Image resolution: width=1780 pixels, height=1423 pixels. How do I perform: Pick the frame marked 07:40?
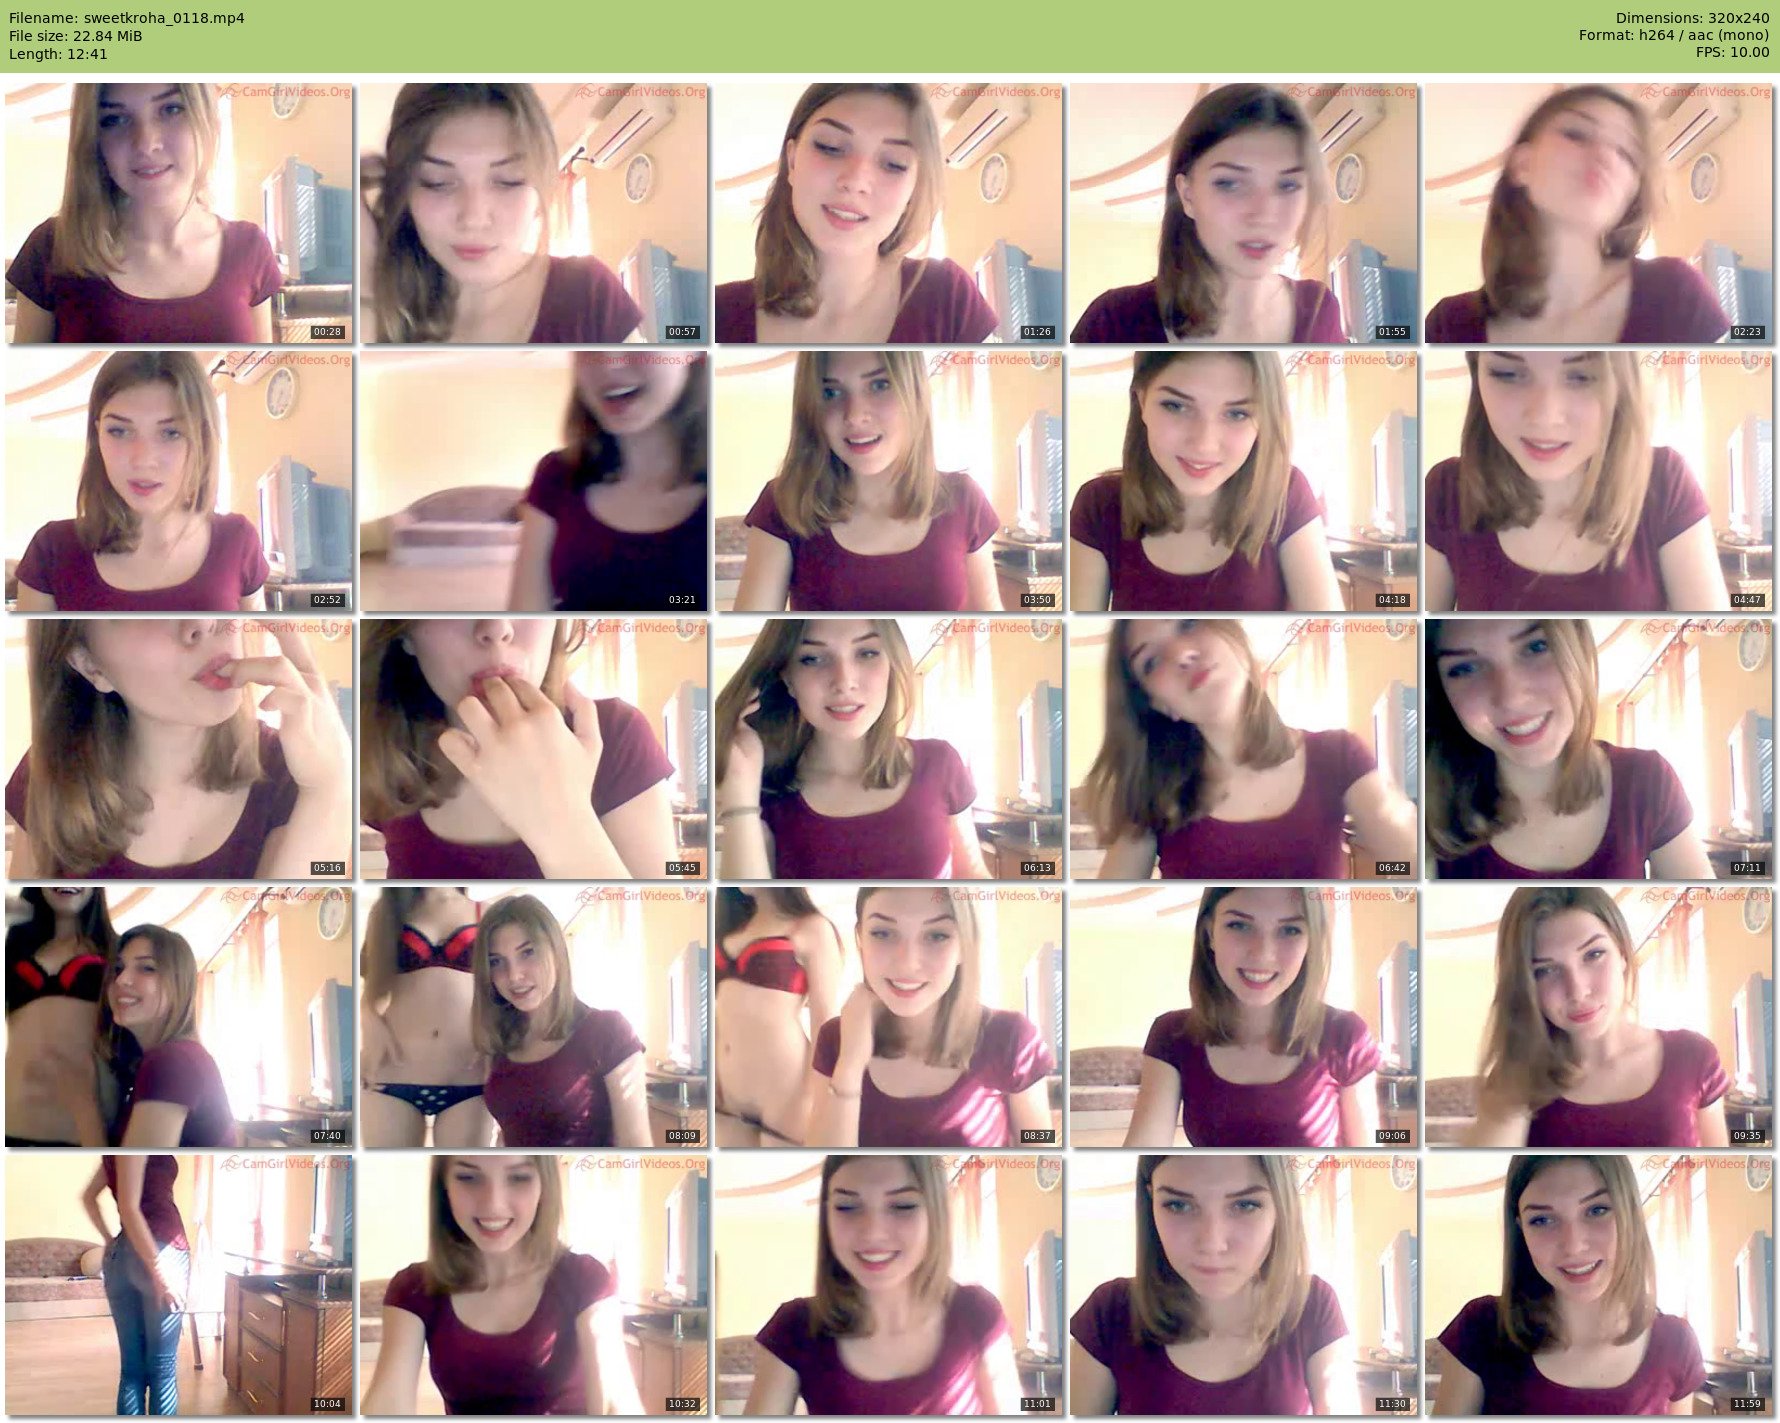[x=179, y=1017]
